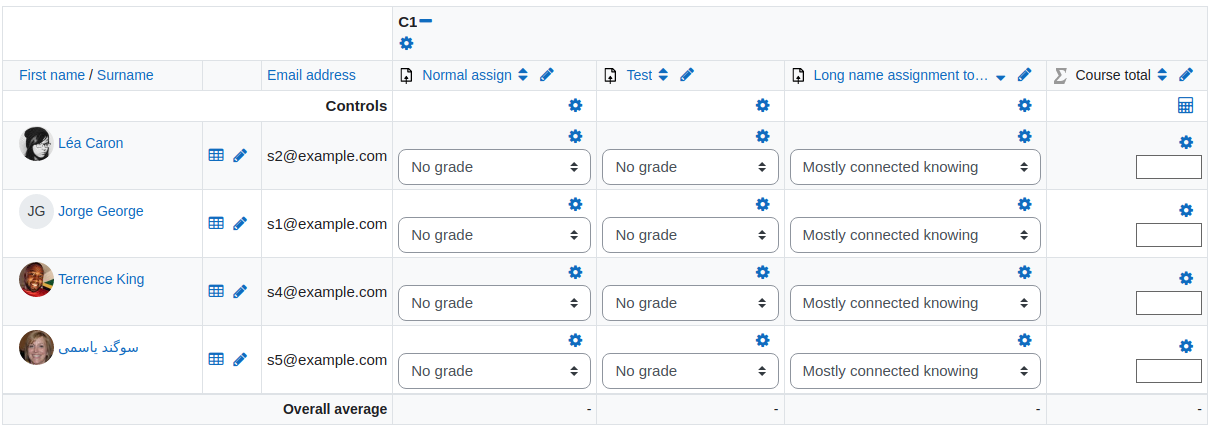This screenshot has width=1219, height=431.
Task: Sort the Course total column
Action: 1162,75
